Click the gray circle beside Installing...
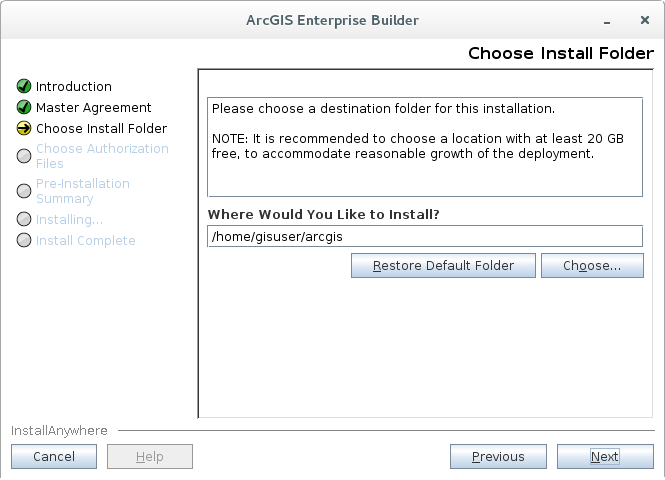The height and width of the screenshot is (480, 665). pos(24,219)
